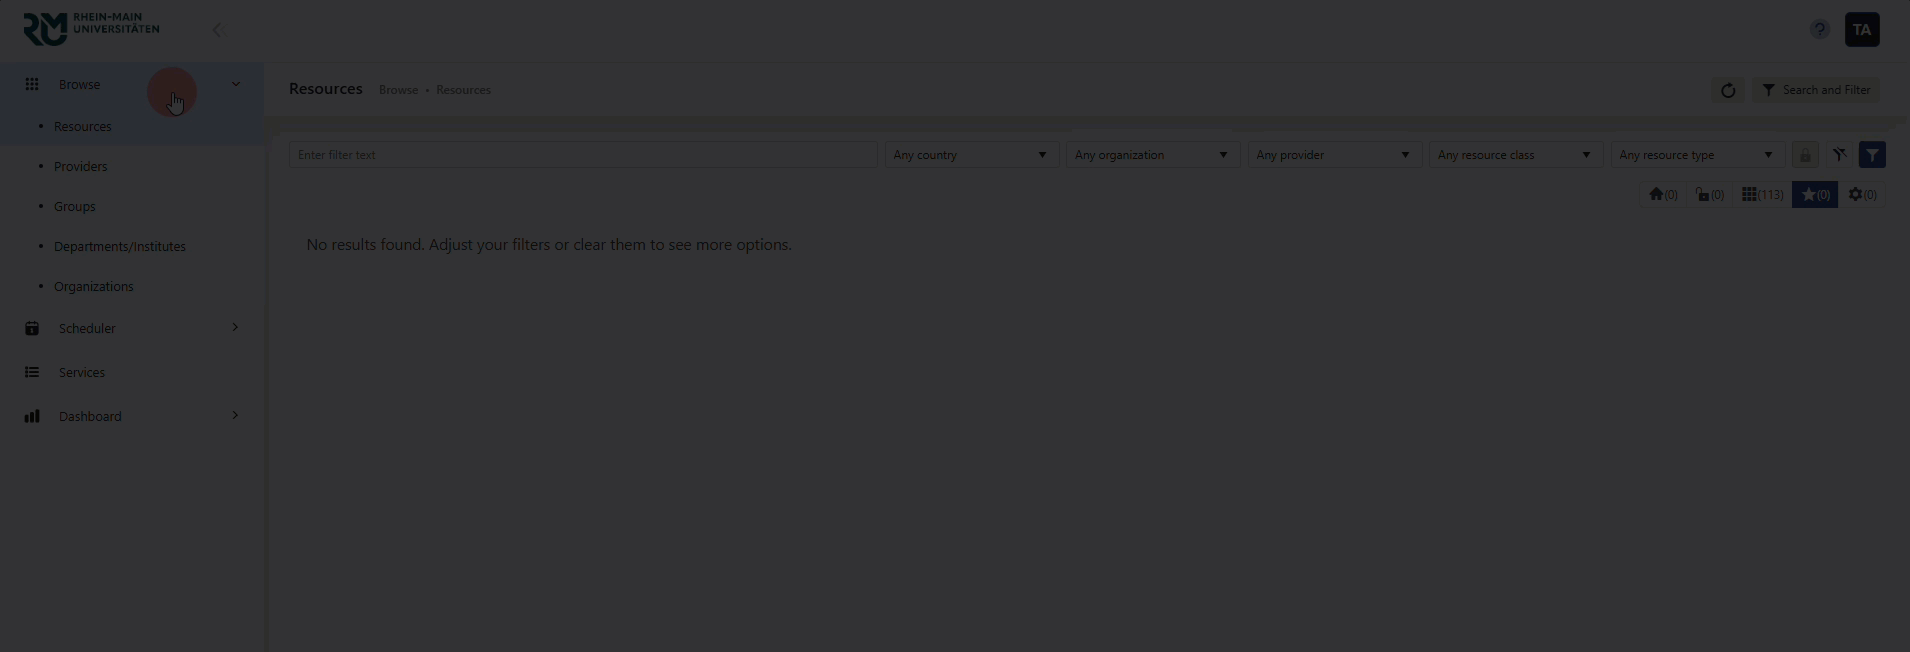This screenshot has width=1910, height=652.
Task: Open the Any country dropdown
Action: (970, 155)
